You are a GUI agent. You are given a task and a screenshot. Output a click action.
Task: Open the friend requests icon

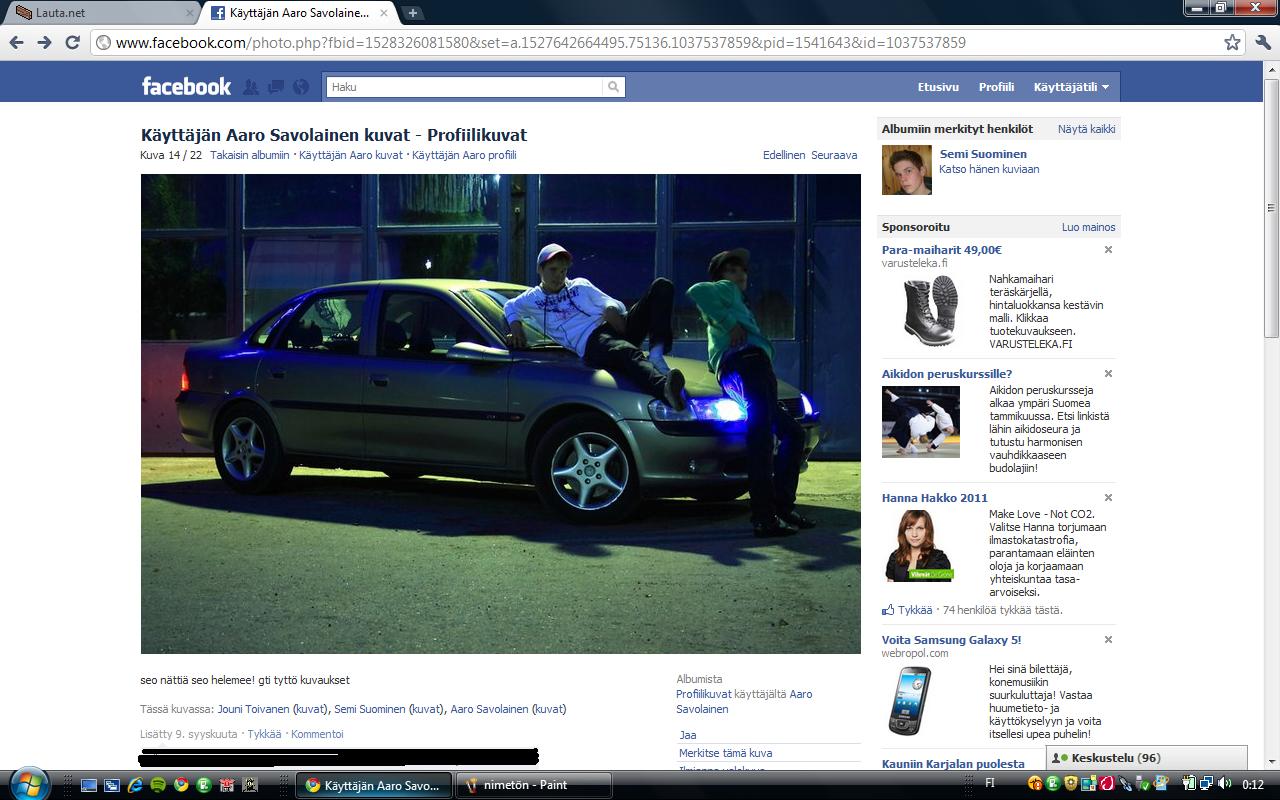251,87
